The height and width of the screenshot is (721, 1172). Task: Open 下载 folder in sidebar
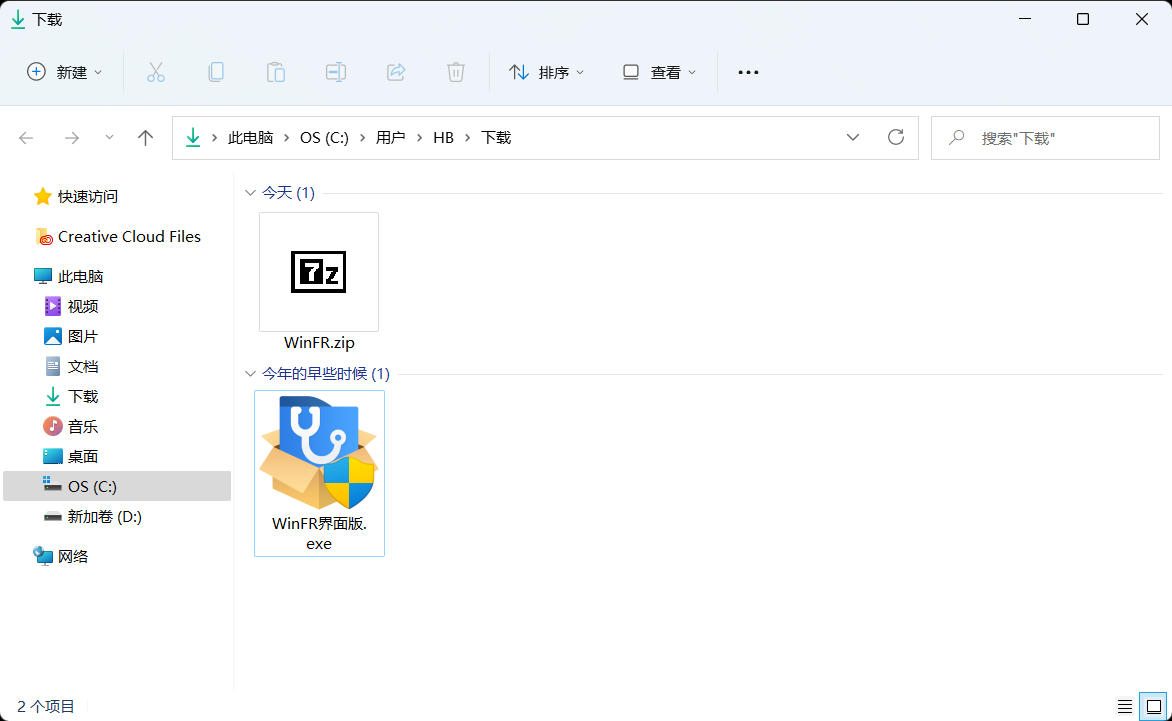coord(71,396)
